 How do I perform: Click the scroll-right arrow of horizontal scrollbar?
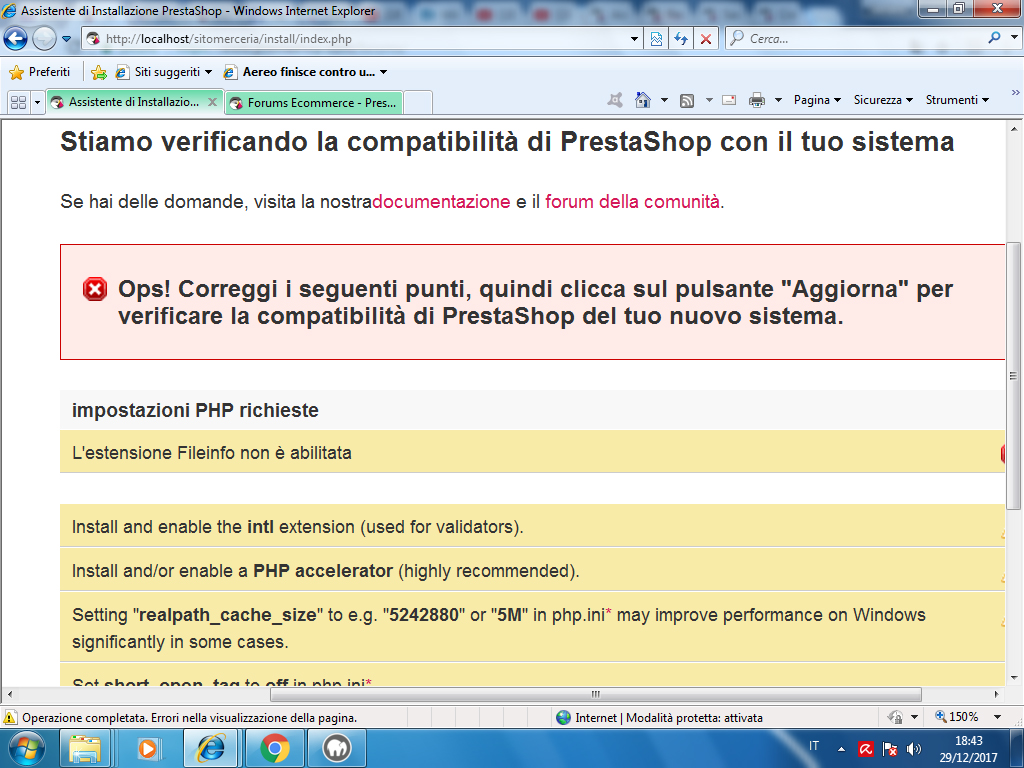click(997, 694)
